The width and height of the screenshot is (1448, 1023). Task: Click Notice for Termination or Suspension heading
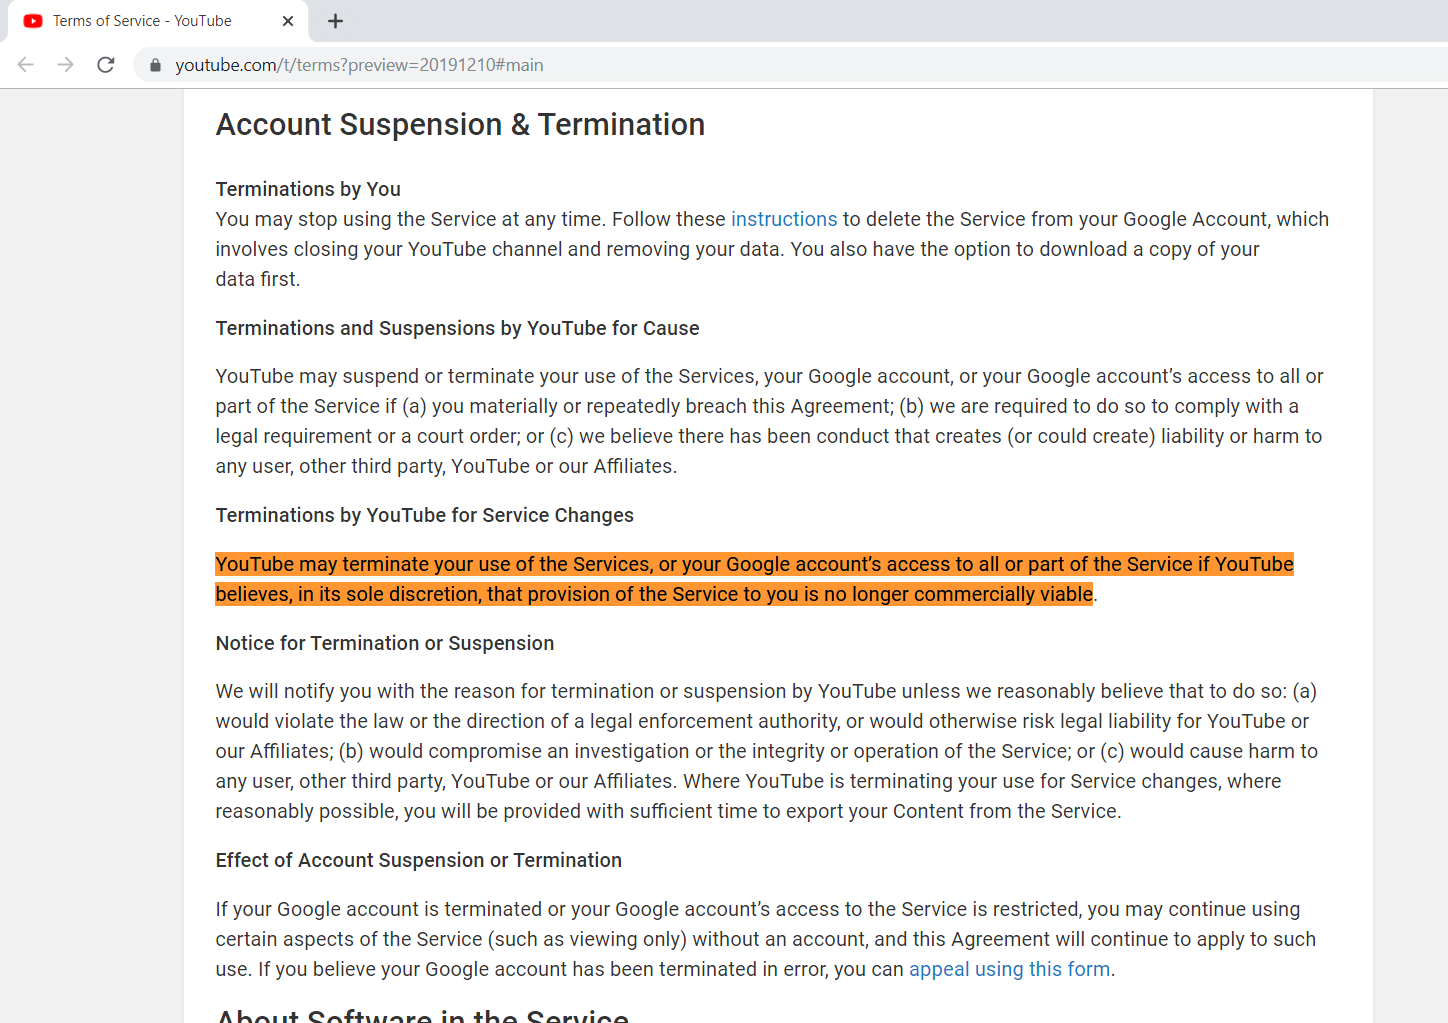pyautogui.click(x=385, y=643)
